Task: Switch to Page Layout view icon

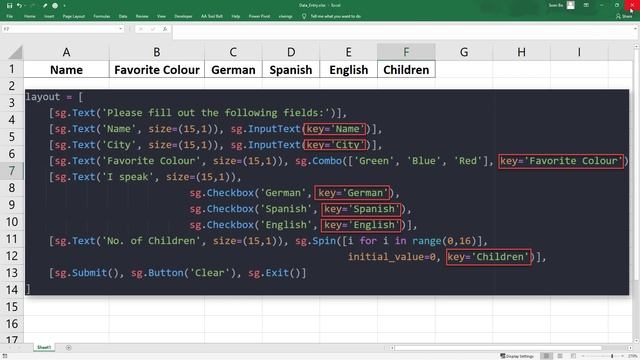Action: [560, 356]
